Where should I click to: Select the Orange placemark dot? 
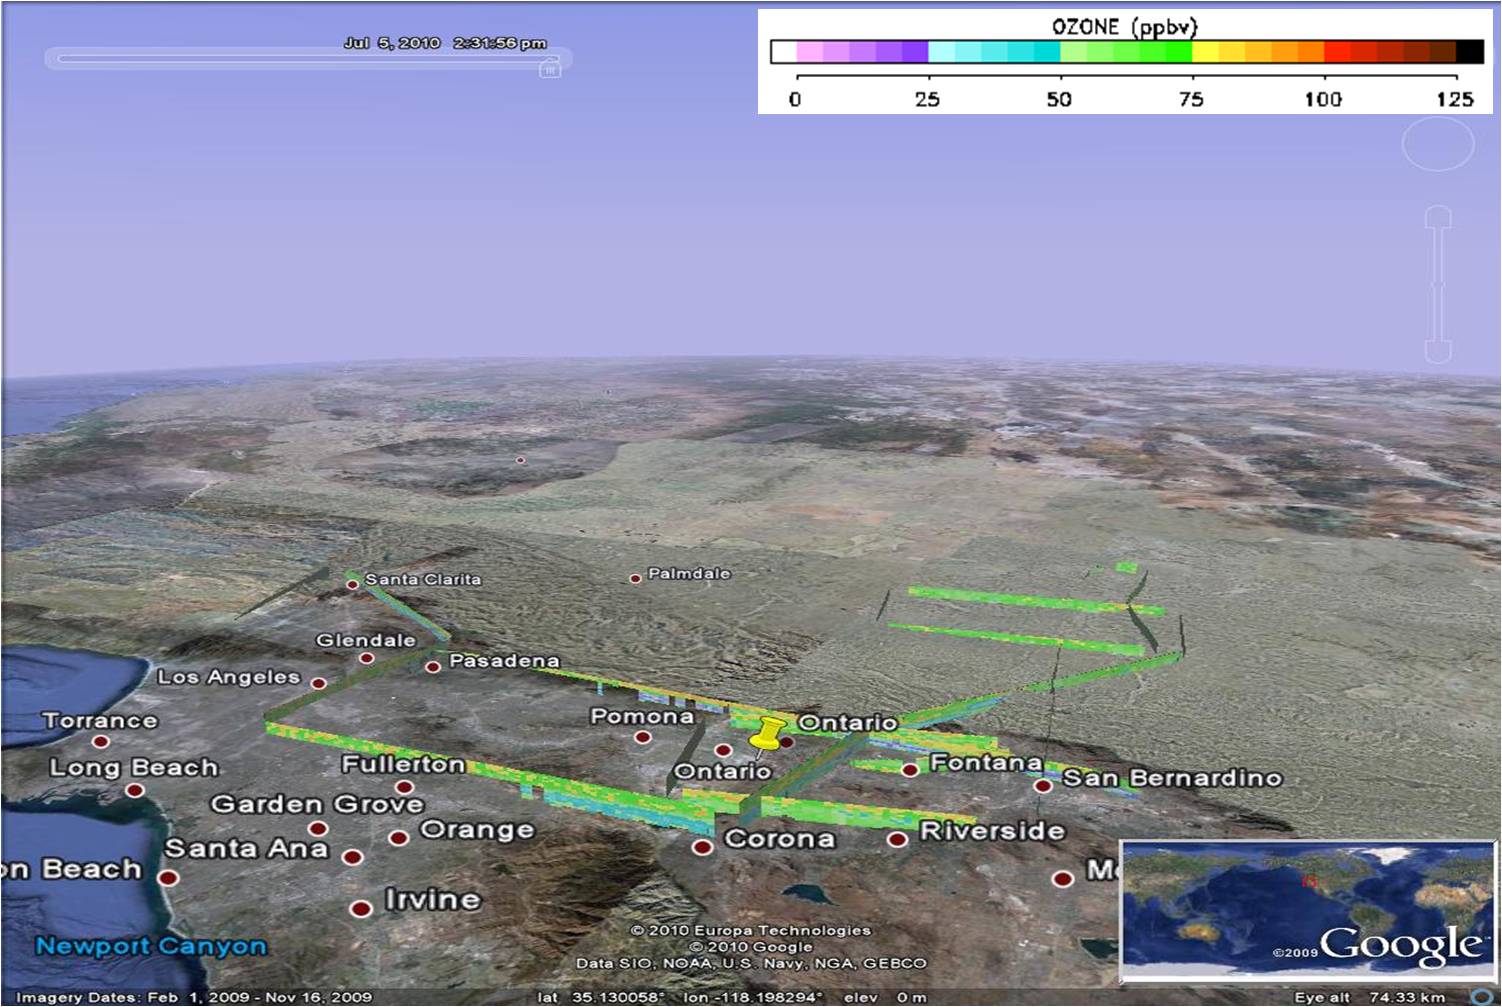(398, 837)
